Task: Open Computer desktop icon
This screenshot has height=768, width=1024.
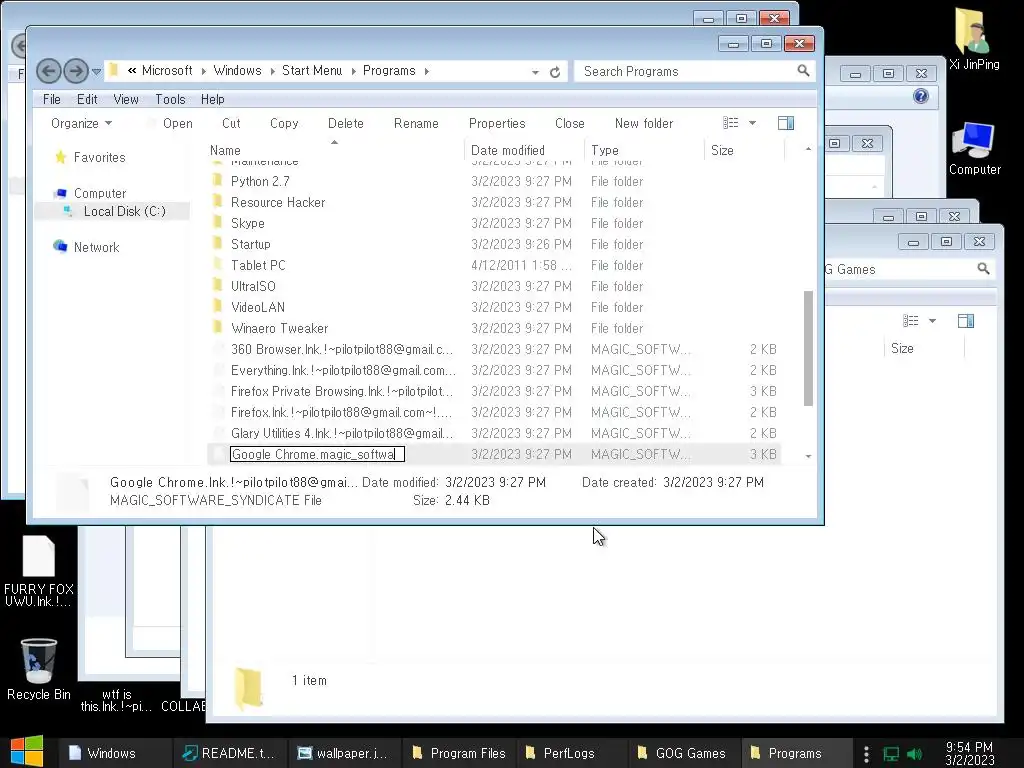Action: point(974,149)
